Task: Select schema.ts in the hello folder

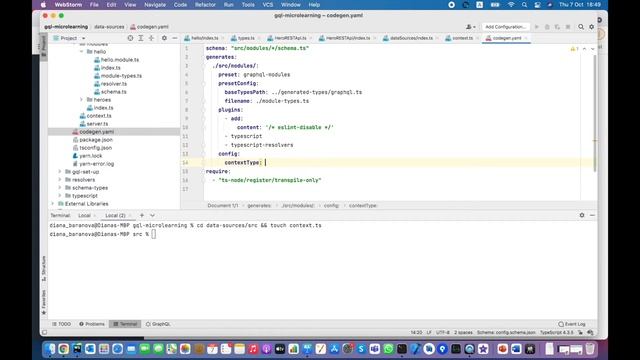Action: pyautogui.click(x=113, y=92)
